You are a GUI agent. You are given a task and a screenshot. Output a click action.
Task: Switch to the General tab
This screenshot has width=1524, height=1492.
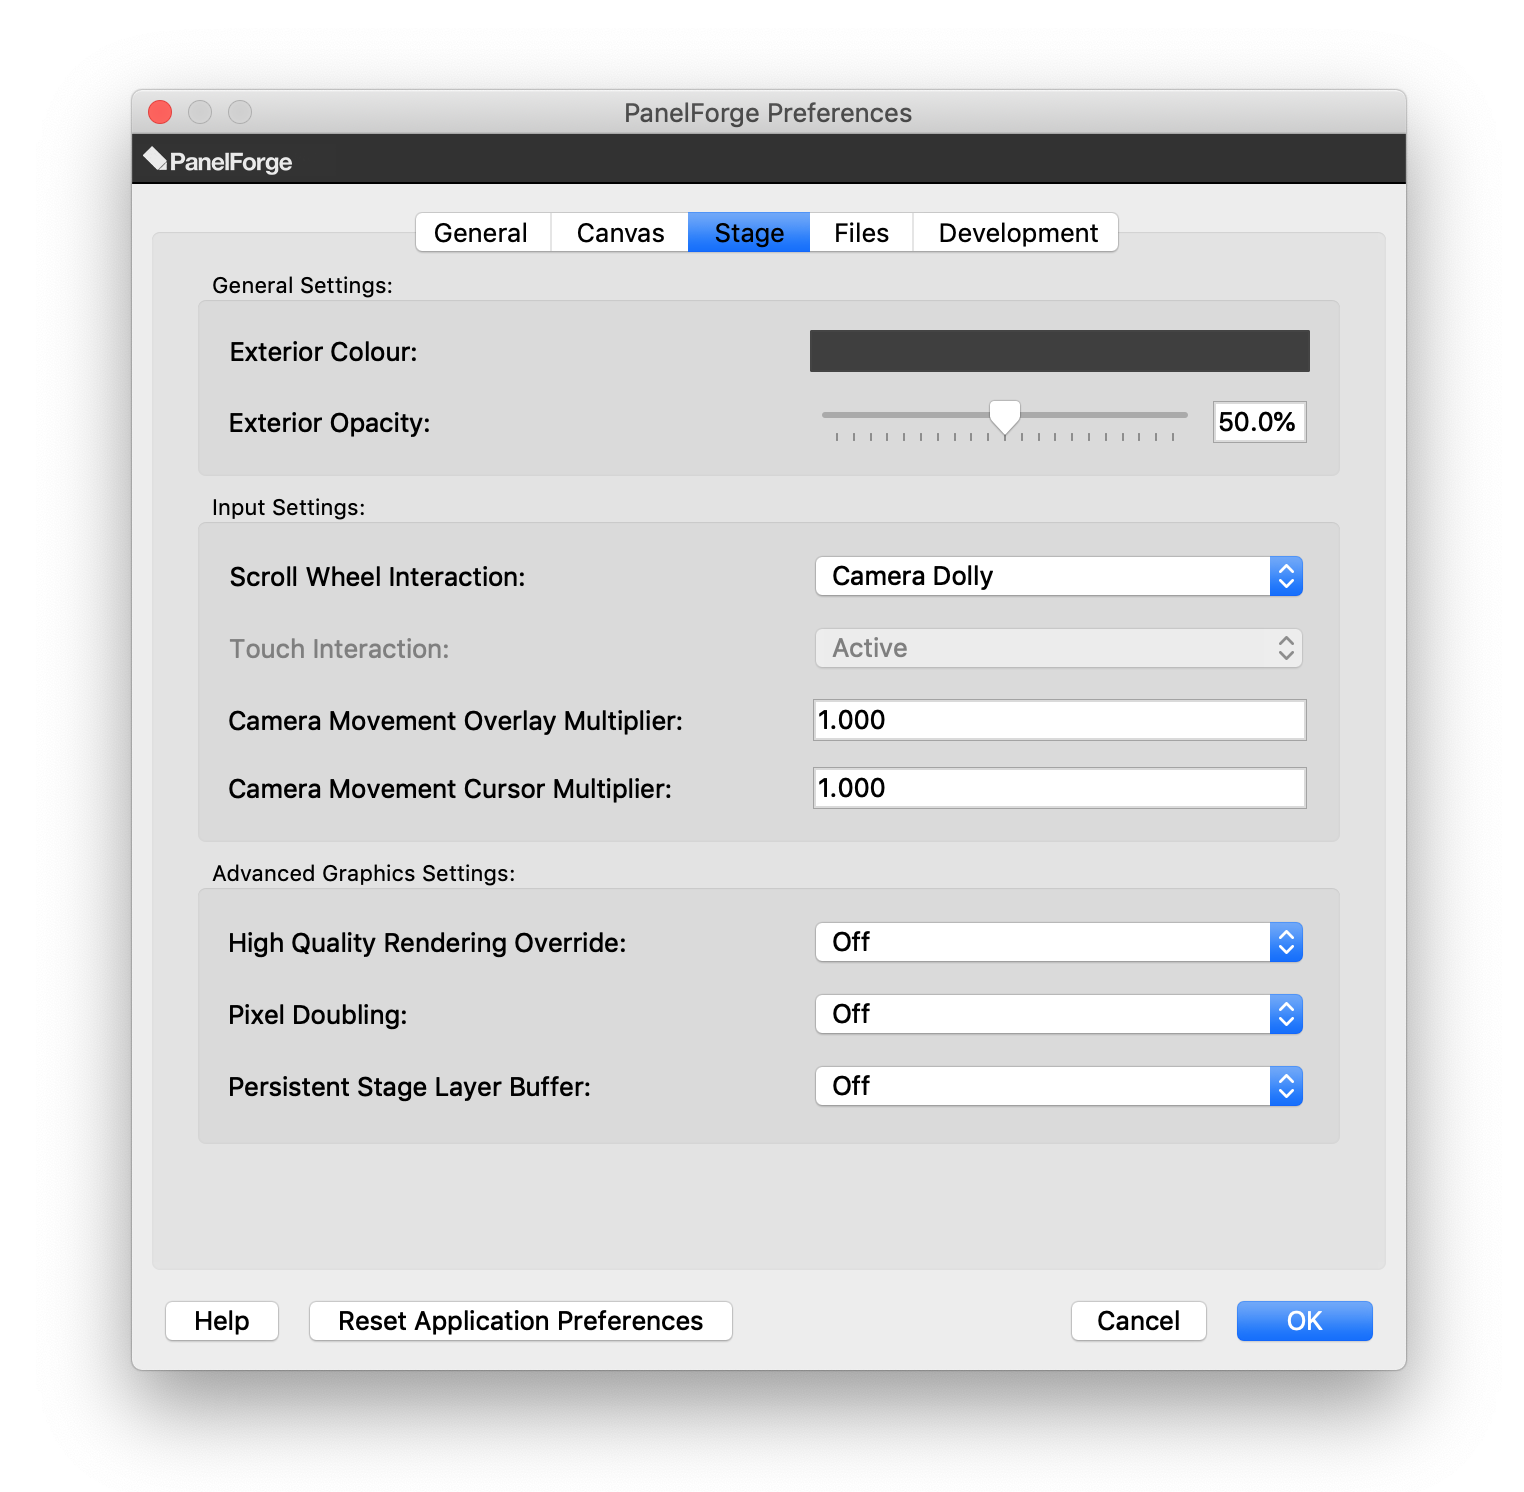click(x=481, y=233)
